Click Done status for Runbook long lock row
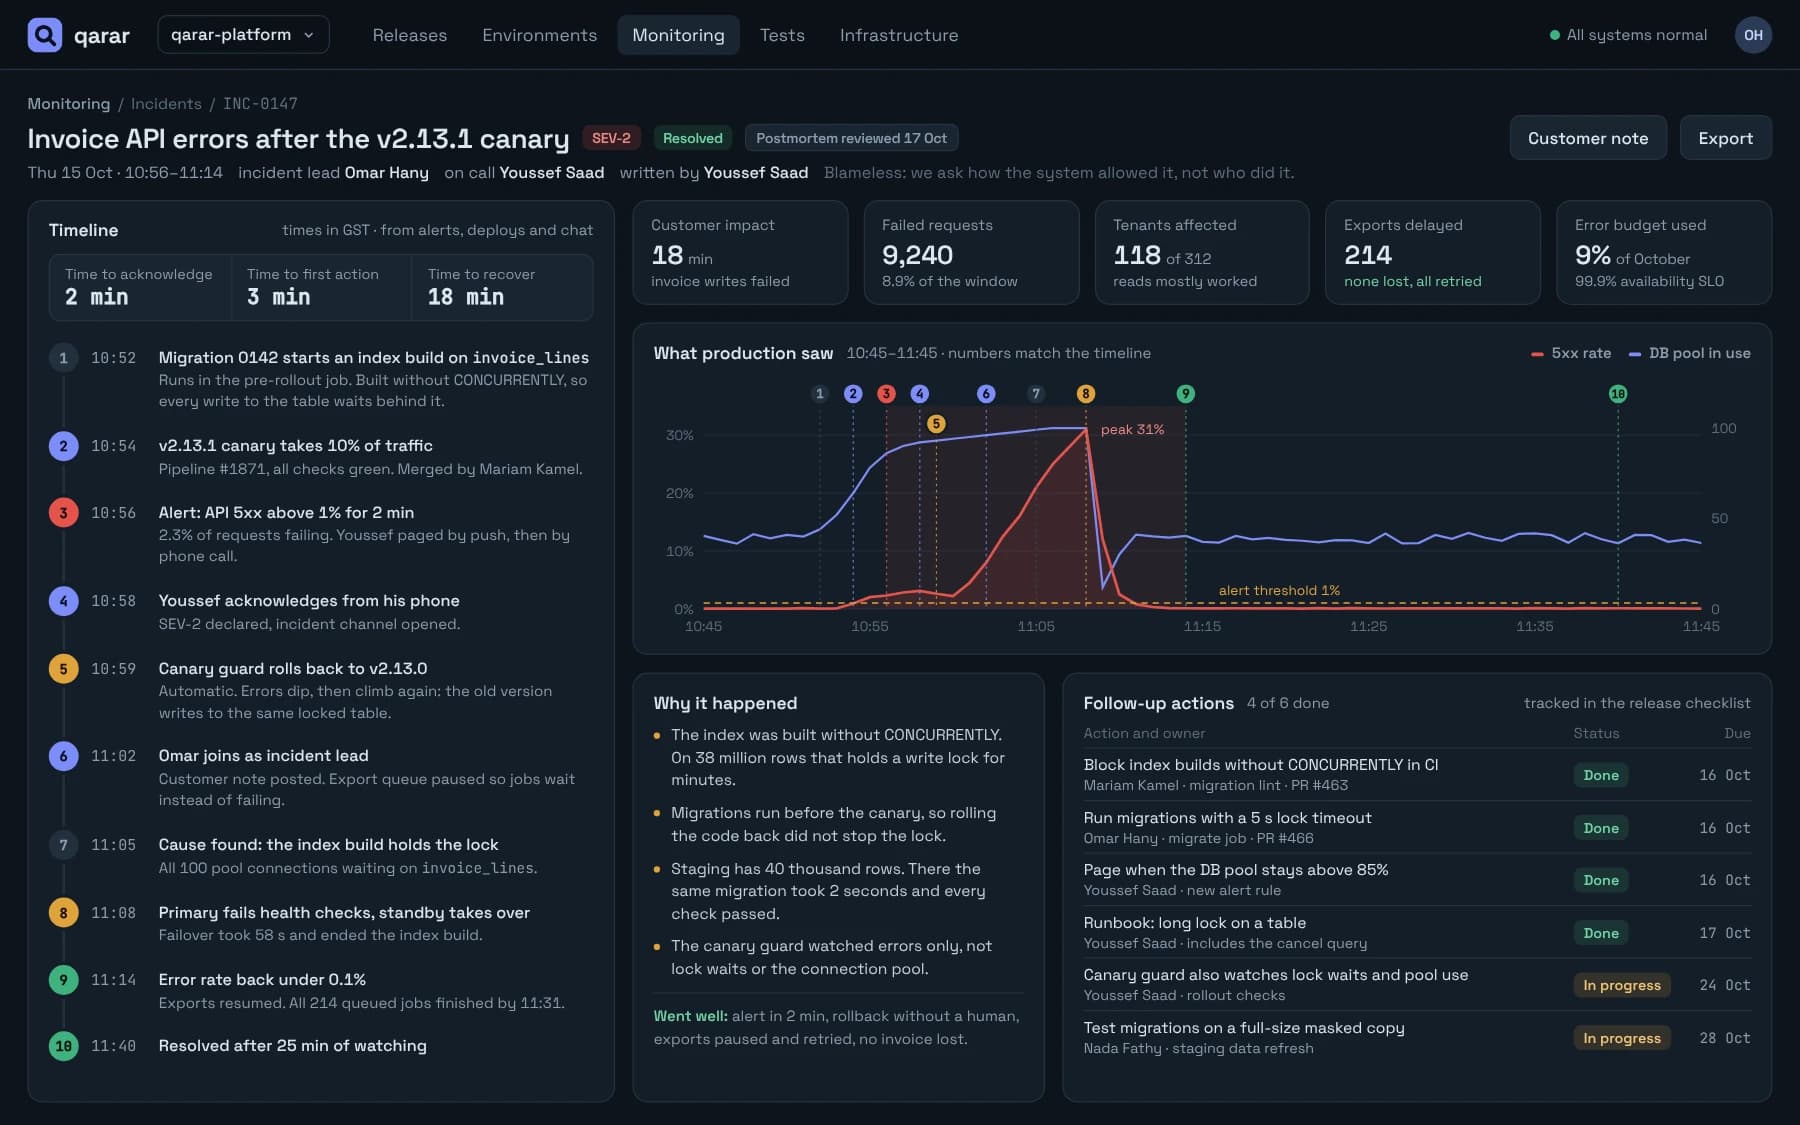The width and height of the screenshot is (1800, 1125). coord(1601,933)
